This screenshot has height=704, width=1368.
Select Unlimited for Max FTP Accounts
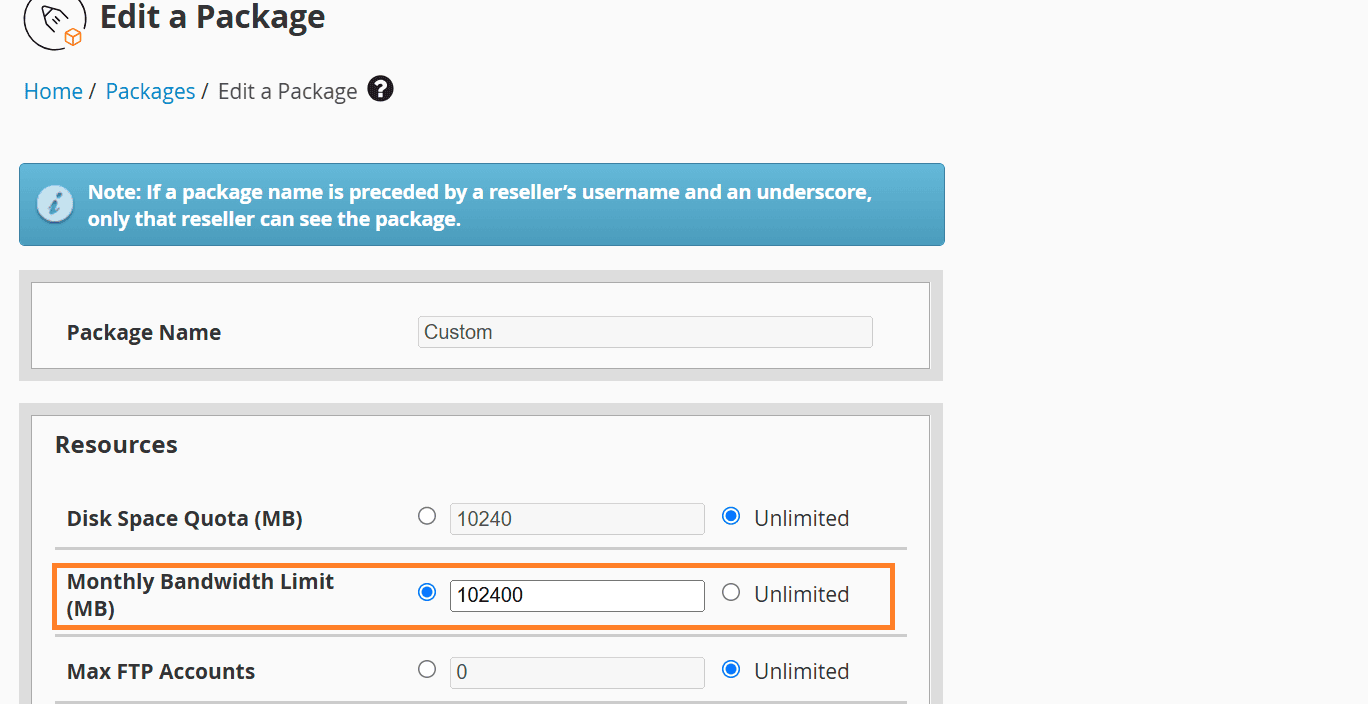731,669
